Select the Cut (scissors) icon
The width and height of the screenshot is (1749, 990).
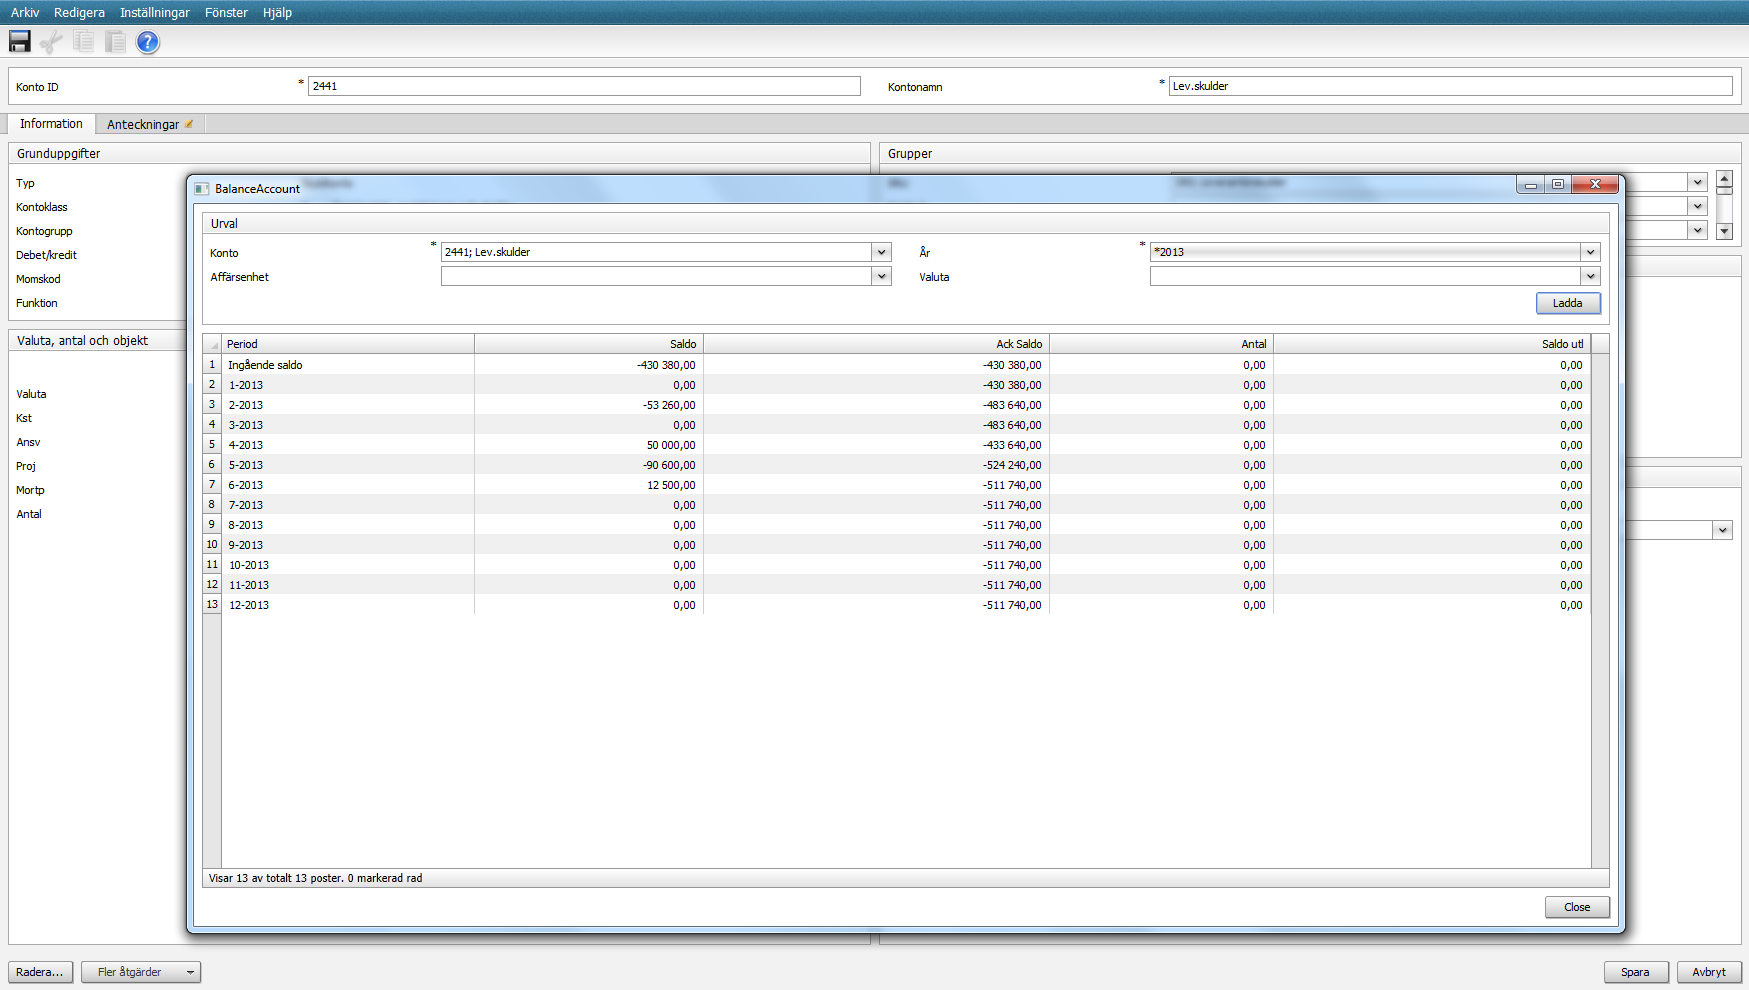coord(51,41)
